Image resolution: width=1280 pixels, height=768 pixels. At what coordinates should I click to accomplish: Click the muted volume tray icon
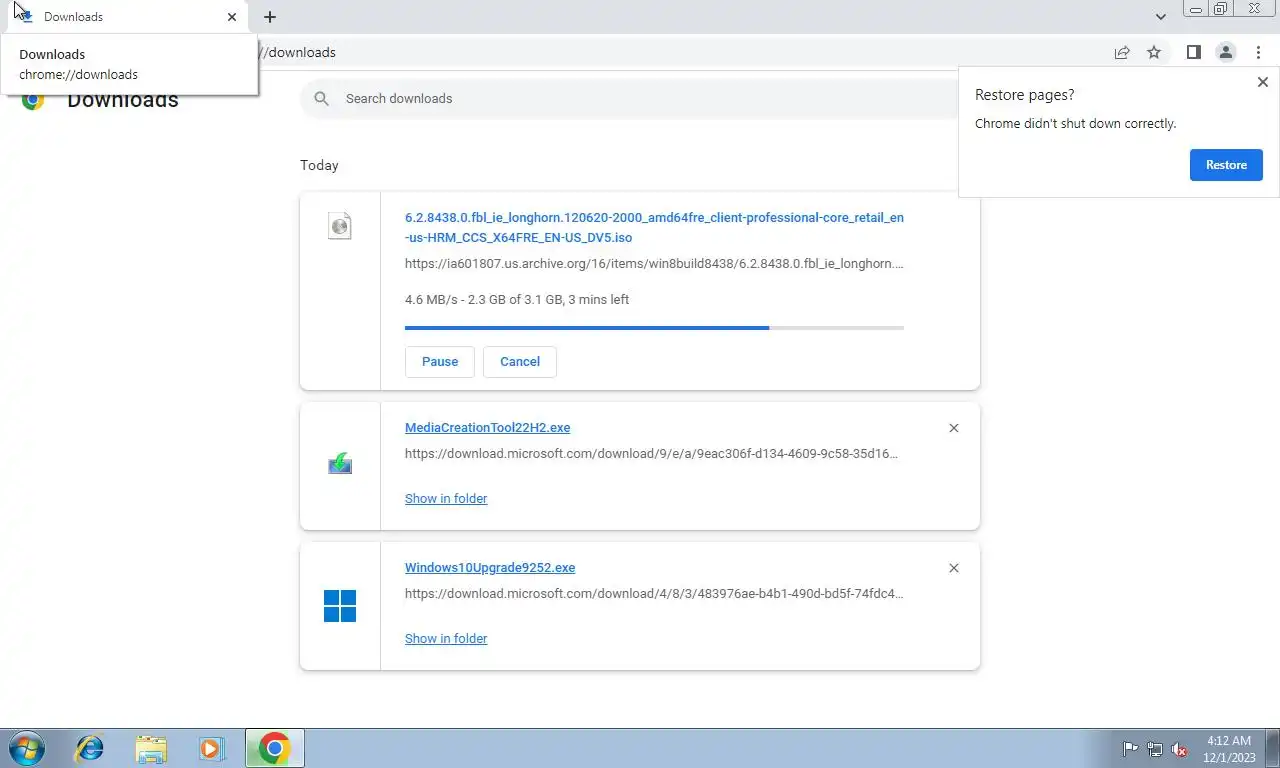[x=1179, y=749]
